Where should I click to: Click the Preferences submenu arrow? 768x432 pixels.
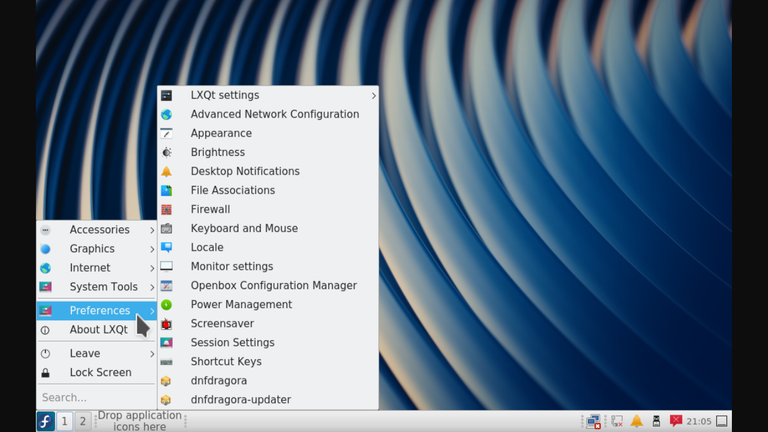(152, 311)
